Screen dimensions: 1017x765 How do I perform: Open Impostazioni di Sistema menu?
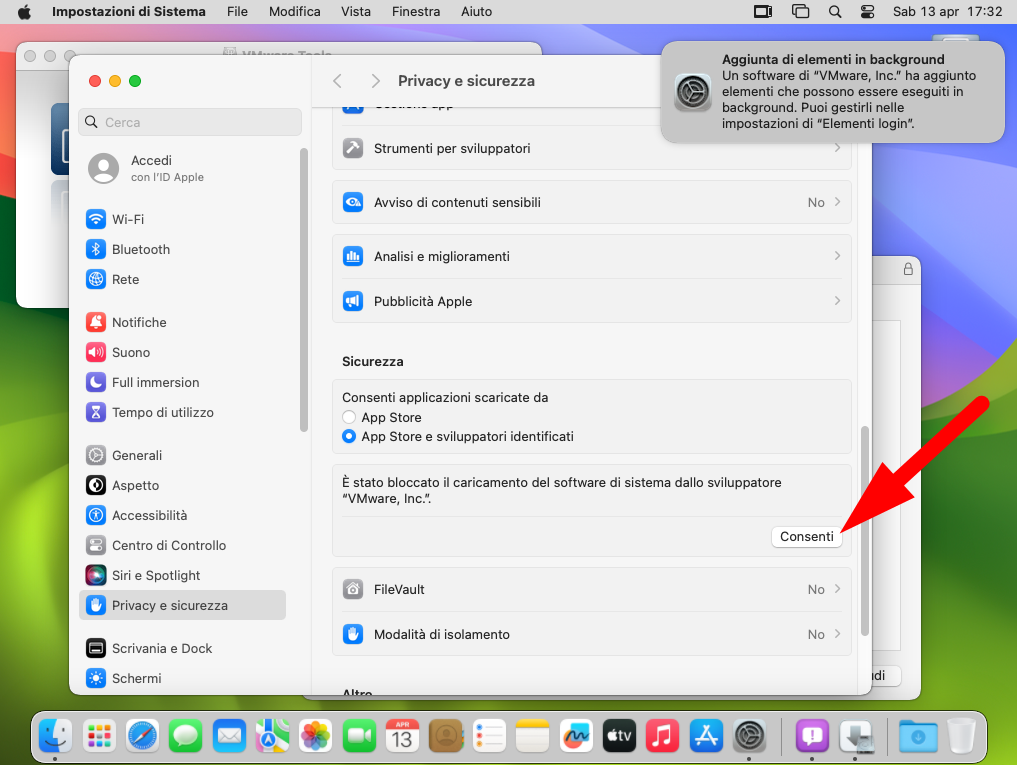pos(128,12)
